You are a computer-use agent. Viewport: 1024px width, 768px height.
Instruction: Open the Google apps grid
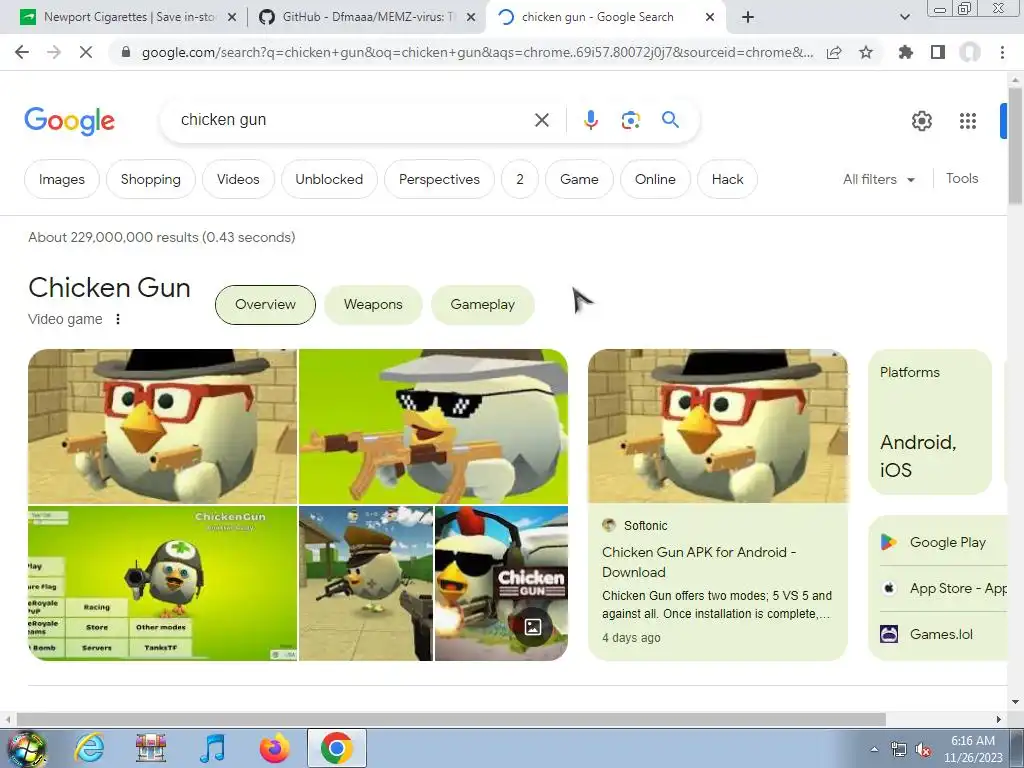pyautogui.click(x=968, y=121)
